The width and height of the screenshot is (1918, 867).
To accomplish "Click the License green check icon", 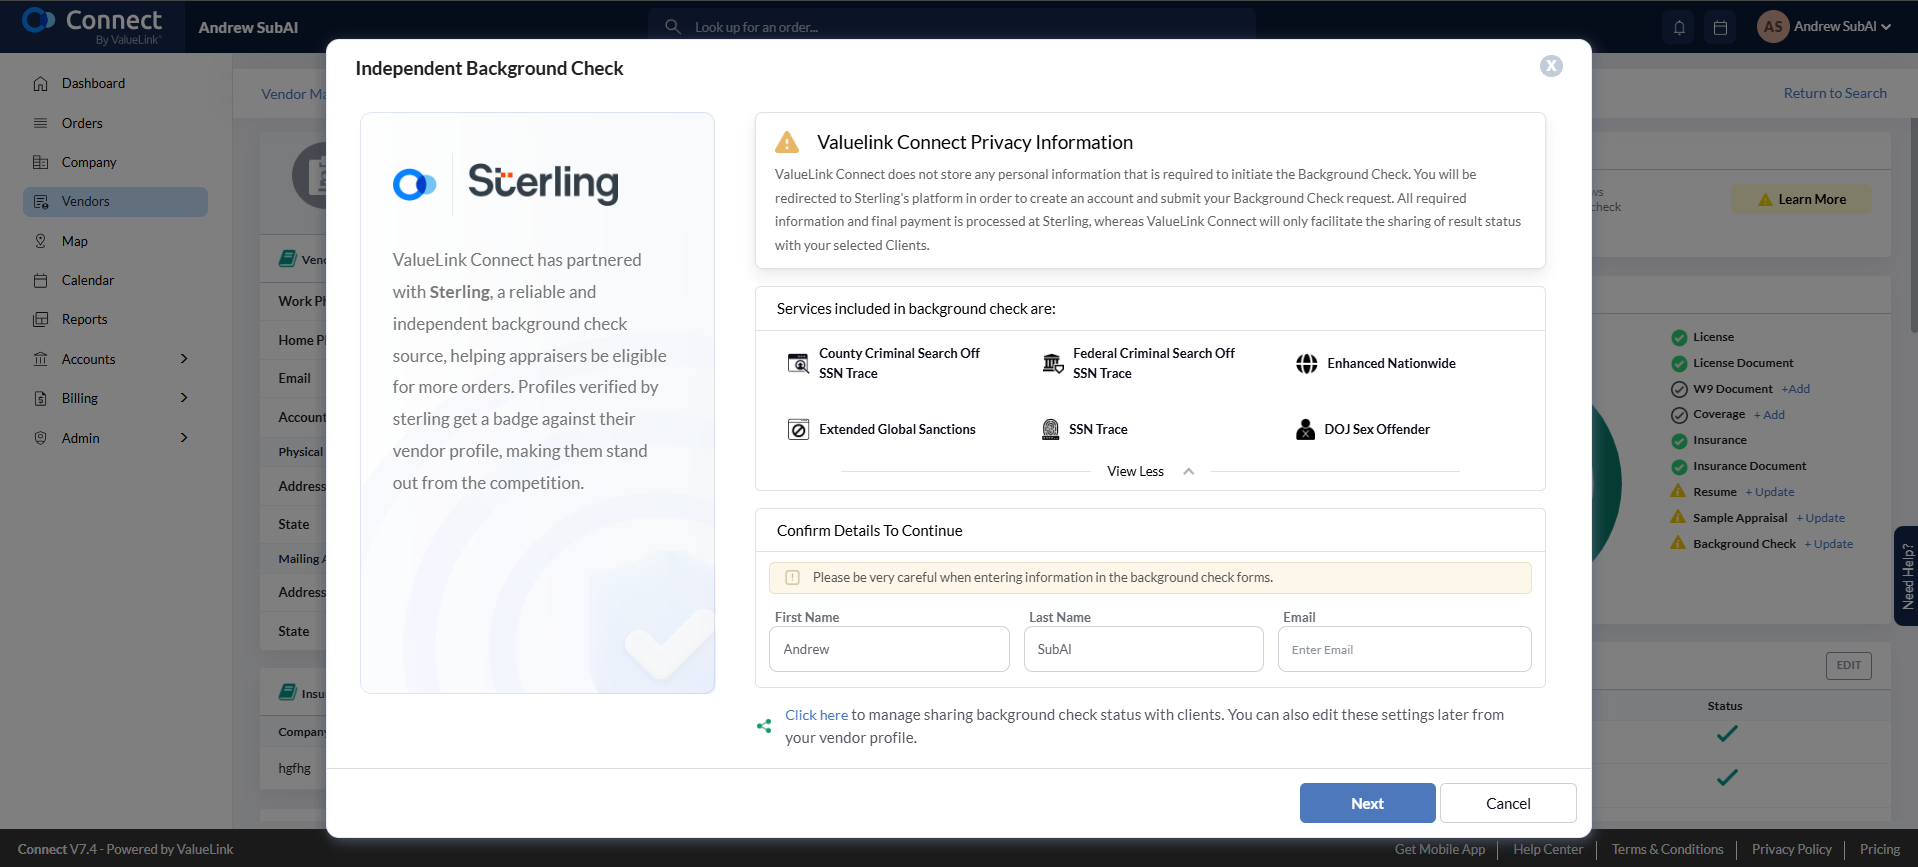I will click(x=1679, y=337).
